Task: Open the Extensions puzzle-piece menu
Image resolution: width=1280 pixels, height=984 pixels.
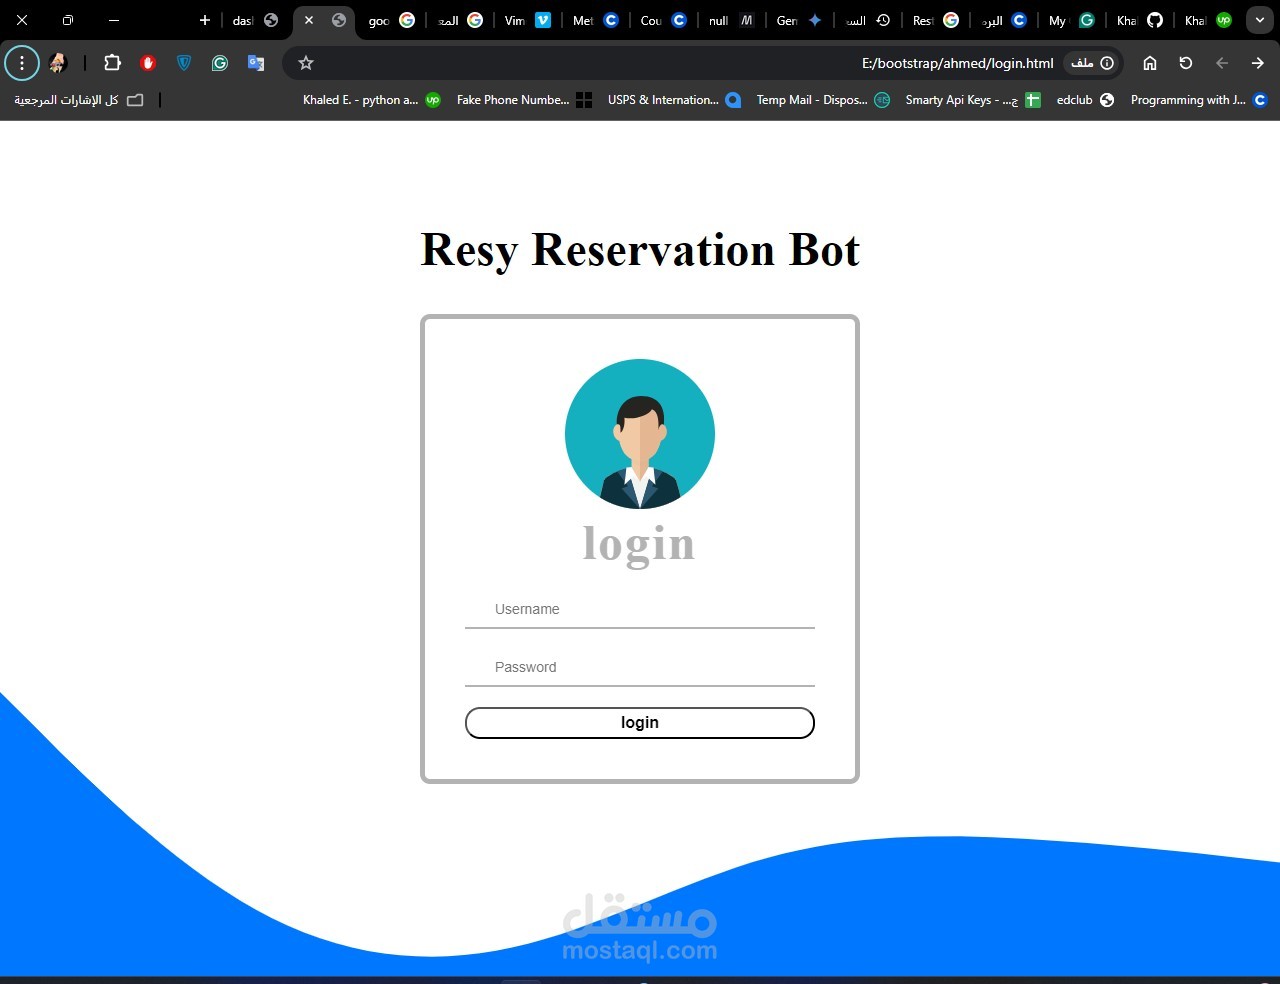Action: click(x=112, y=63)
